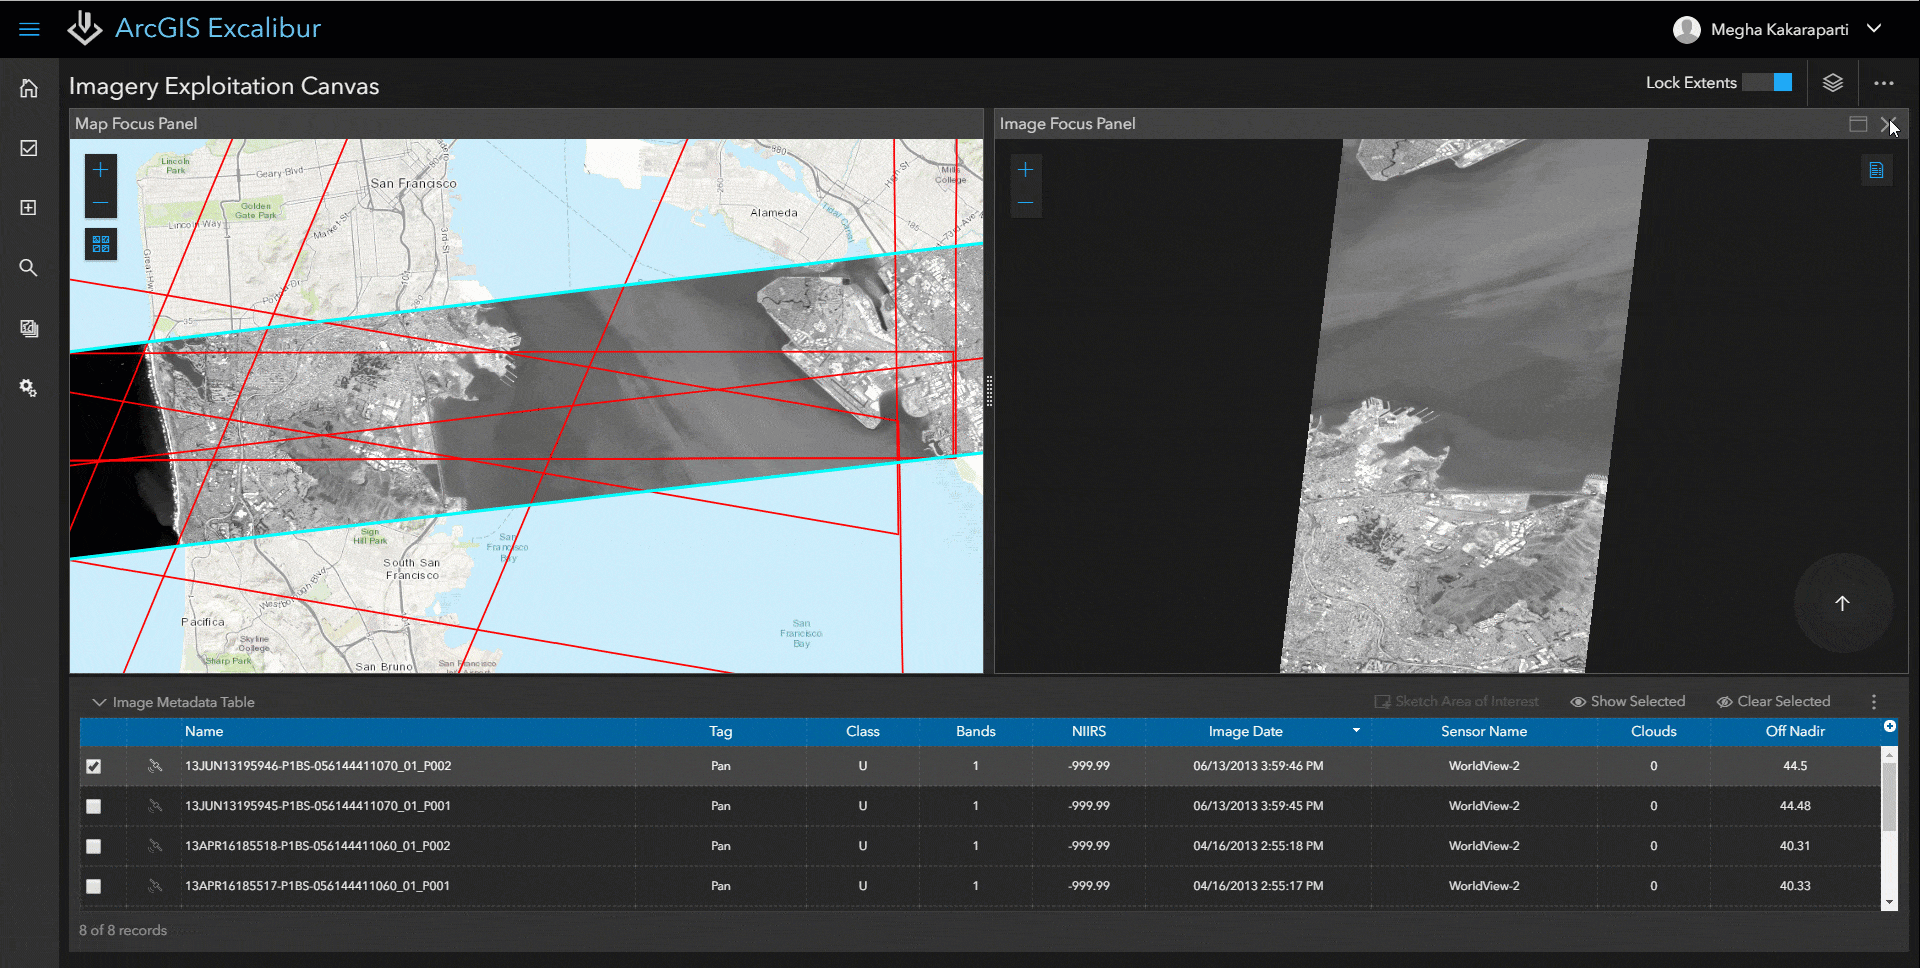Click the north arrow orientation button
This screenshot has width=1920, height=968.
coord(1843,604)
